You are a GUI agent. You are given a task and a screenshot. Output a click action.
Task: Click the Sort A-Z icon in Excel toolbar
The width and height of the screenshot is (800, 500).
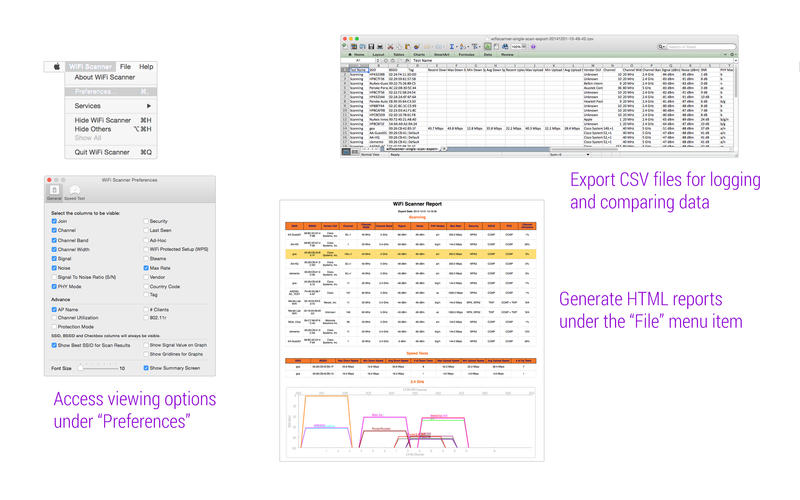coord(462,46)
